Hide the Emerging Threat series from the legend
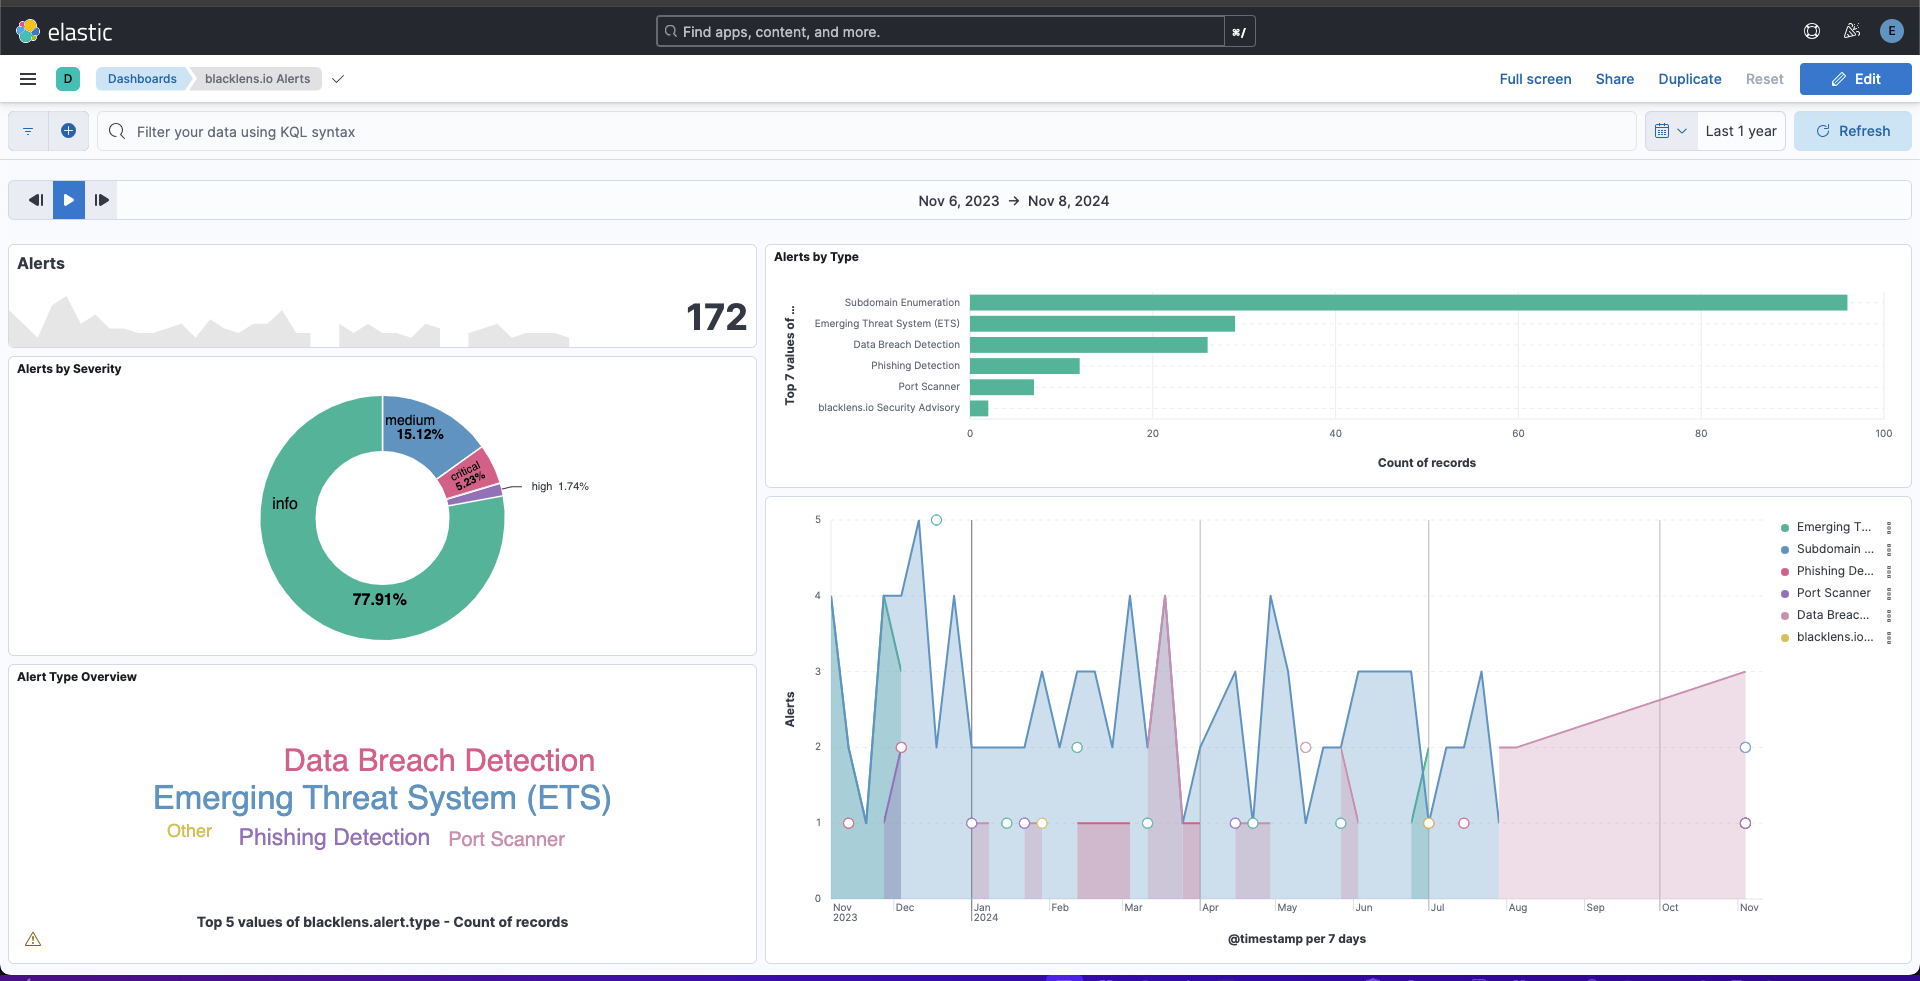Image resolution: width=1920 pixels, height=981 pixels. [1833, 527]
